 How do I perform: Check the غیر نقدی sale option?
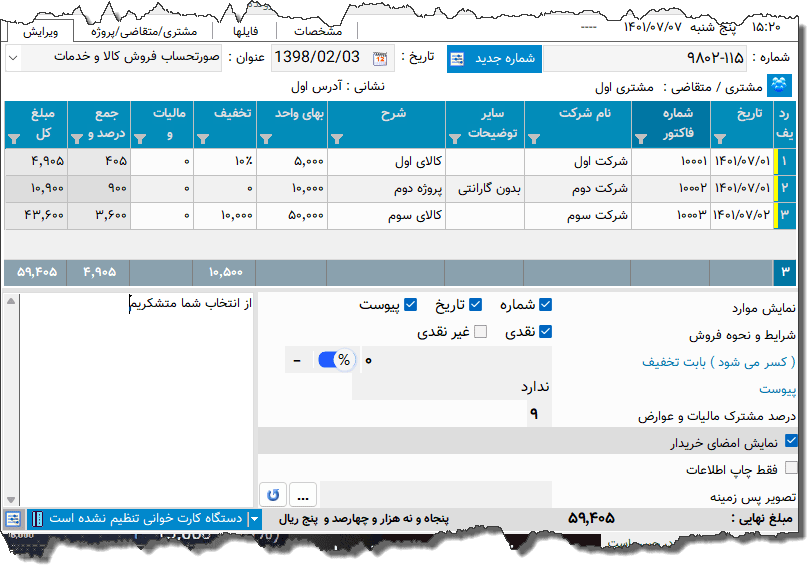coord(480,331)
